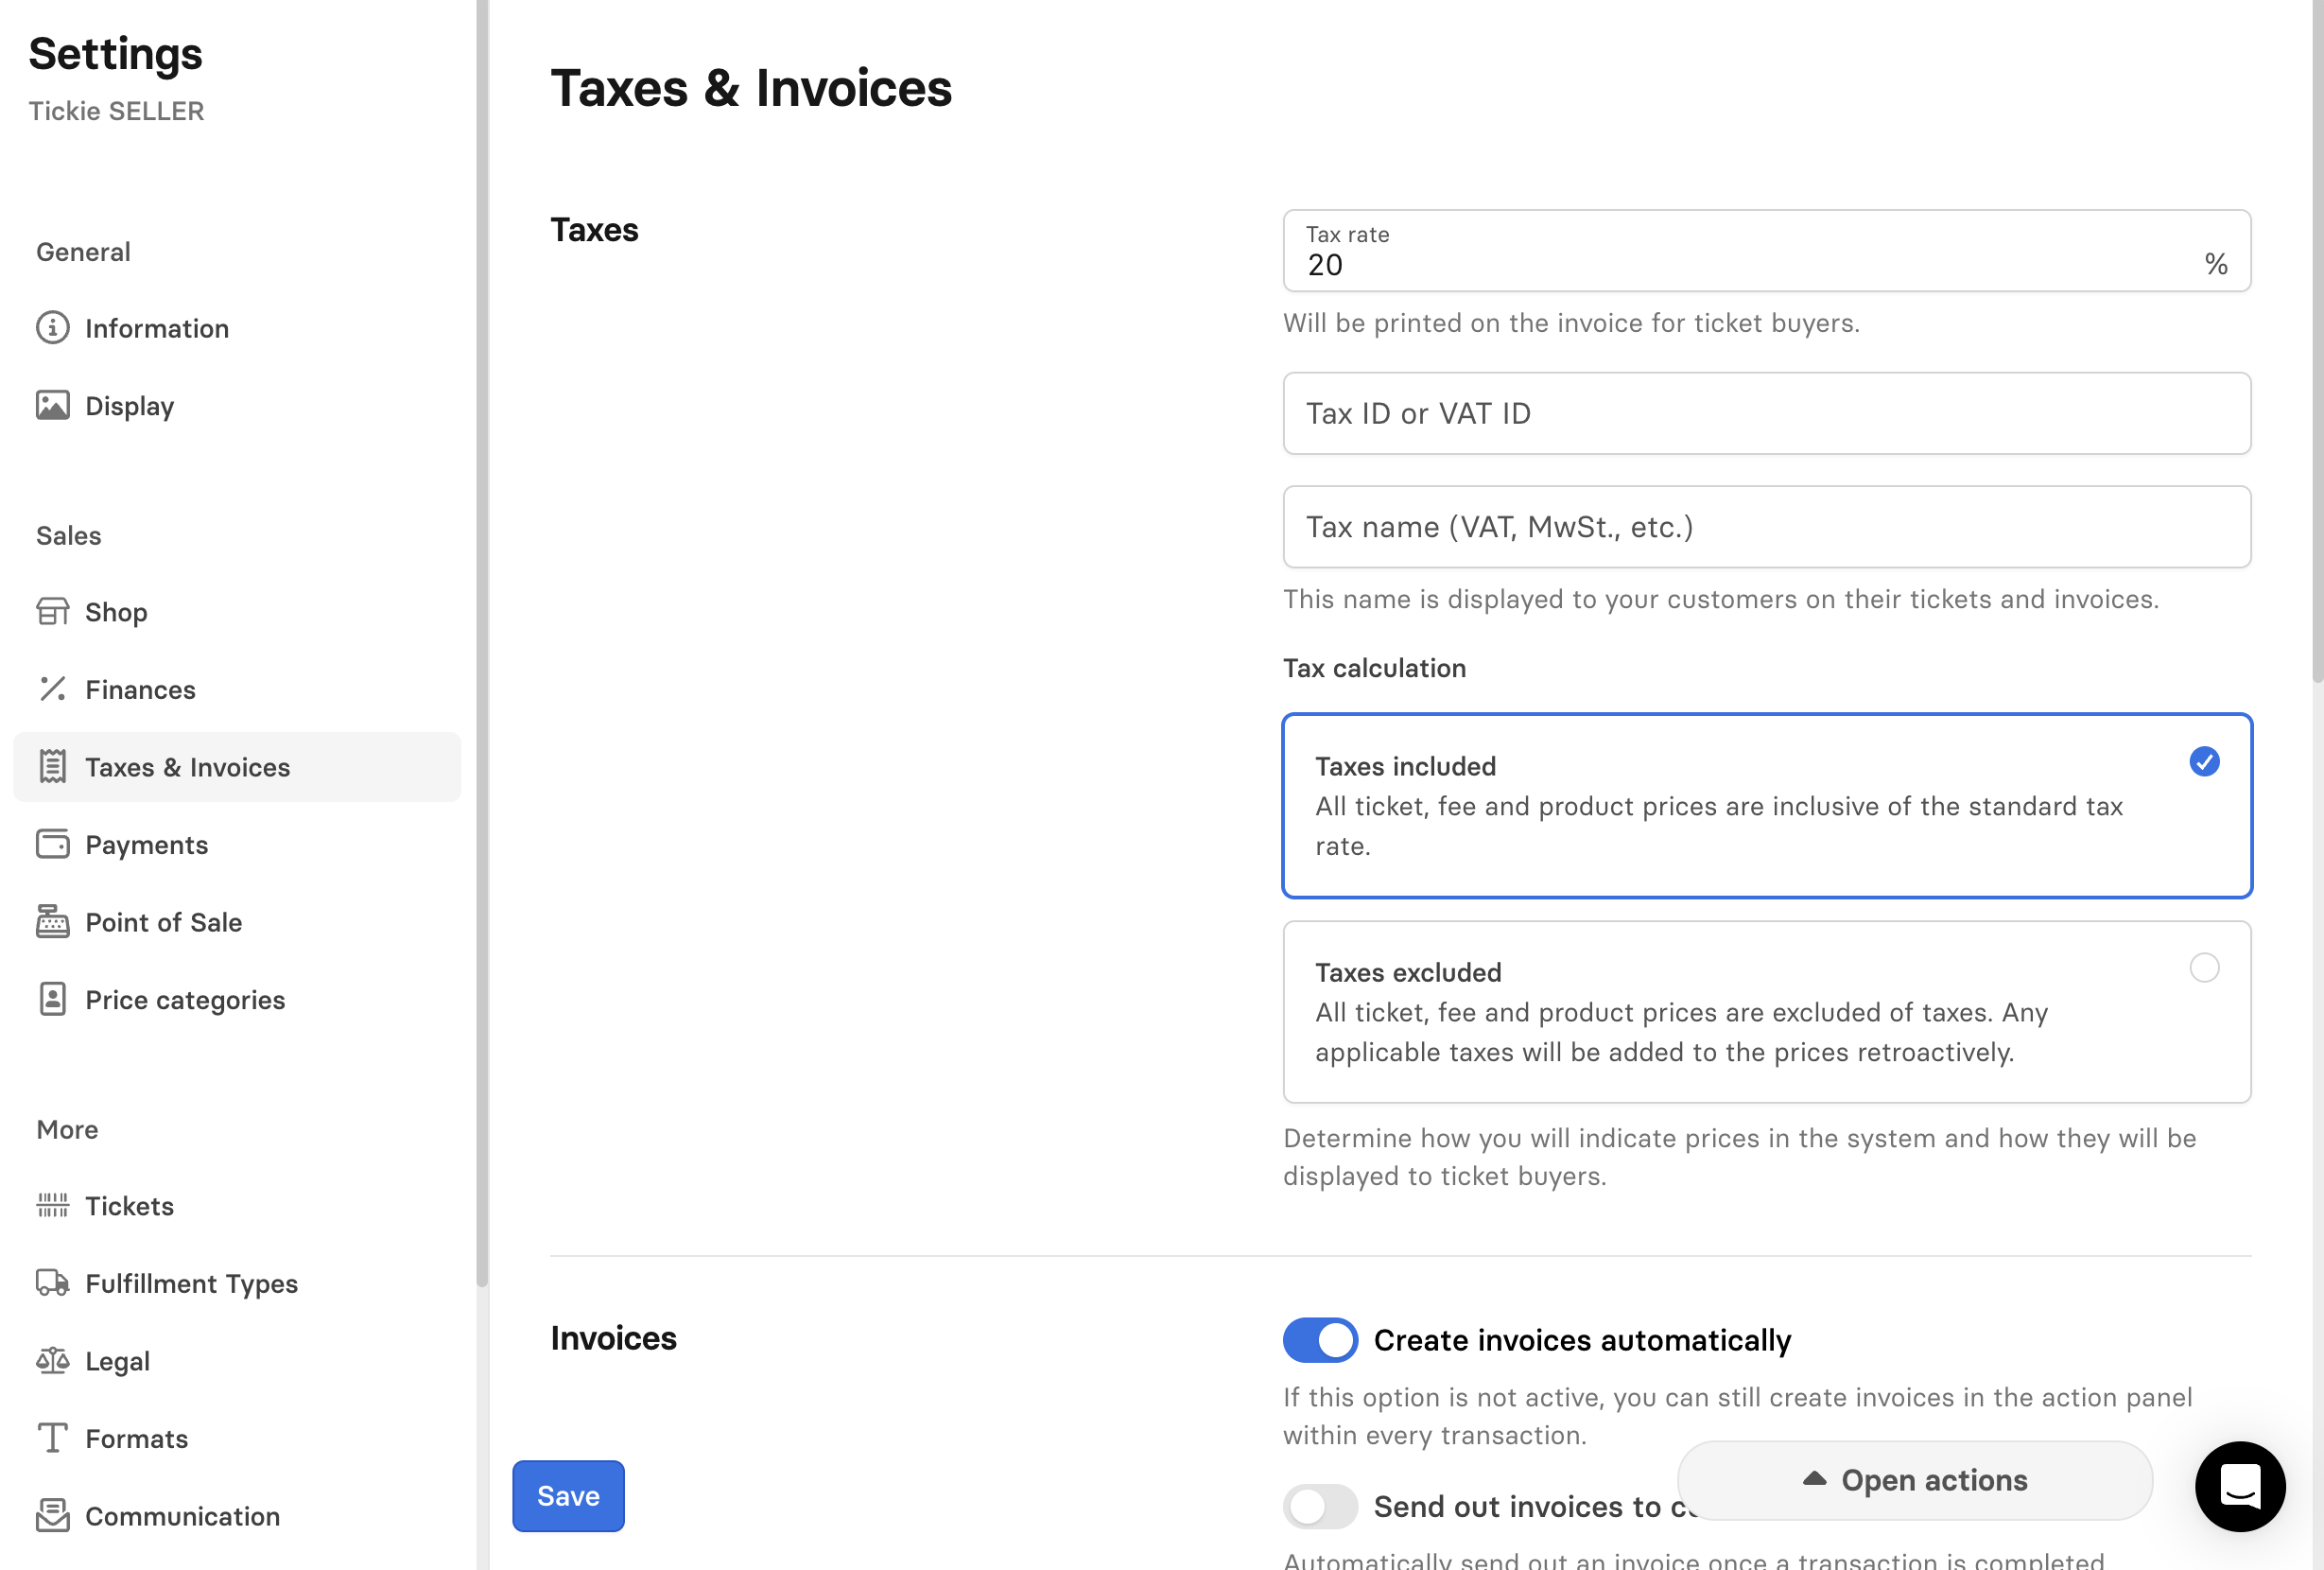This screenshot has width=2324, height=1570.
Task: Open the Tickets settings section
Action: [x=129, y=1206]
